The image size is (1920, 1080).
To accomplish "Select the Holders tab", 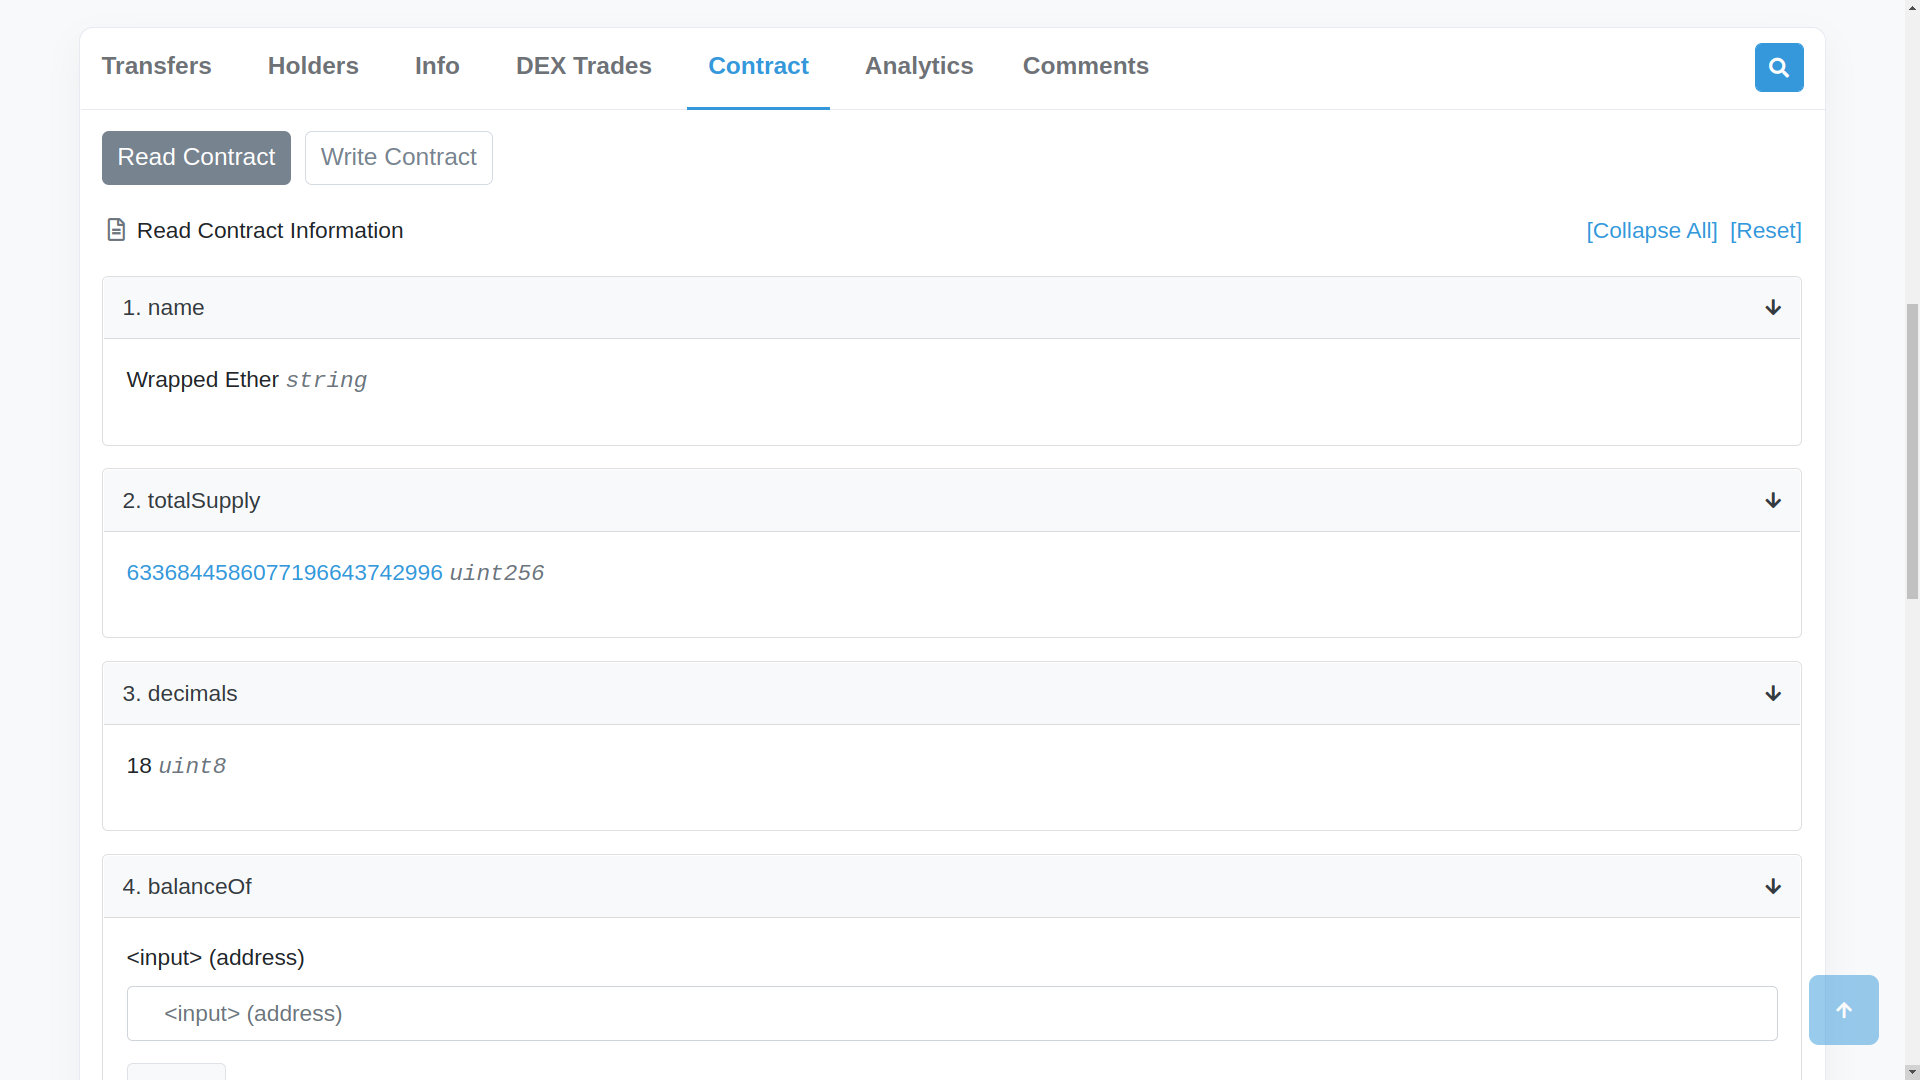I will click(x=313, y=66).
